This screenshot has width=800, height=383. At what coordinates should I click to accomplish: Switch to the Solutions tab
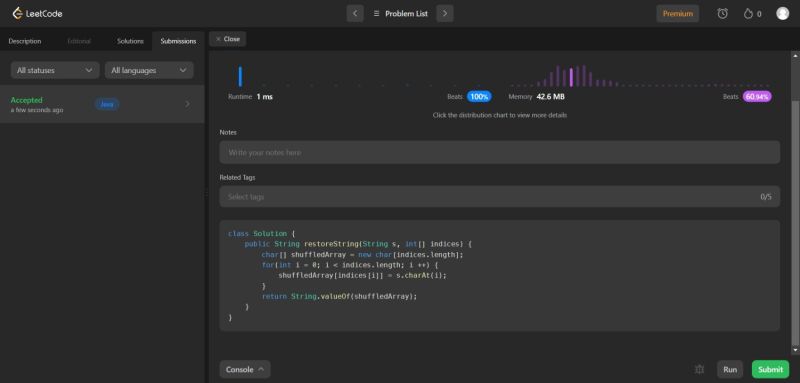pos(130,41)
